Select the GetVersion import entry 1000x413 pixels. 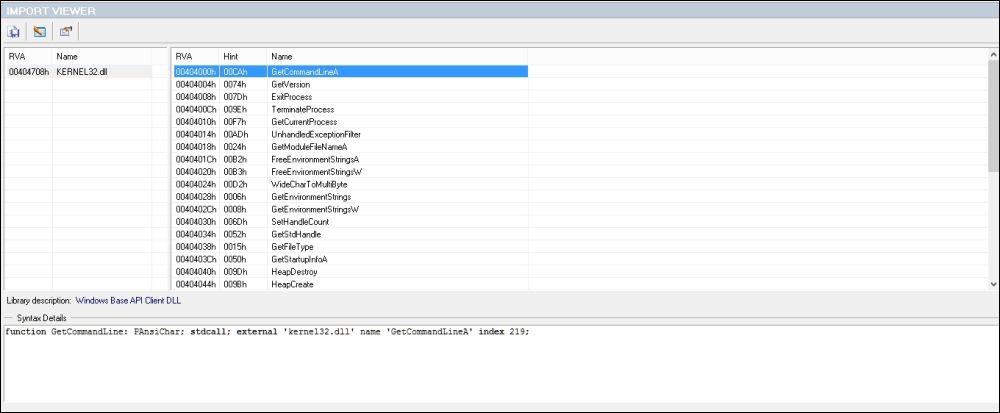291,84
